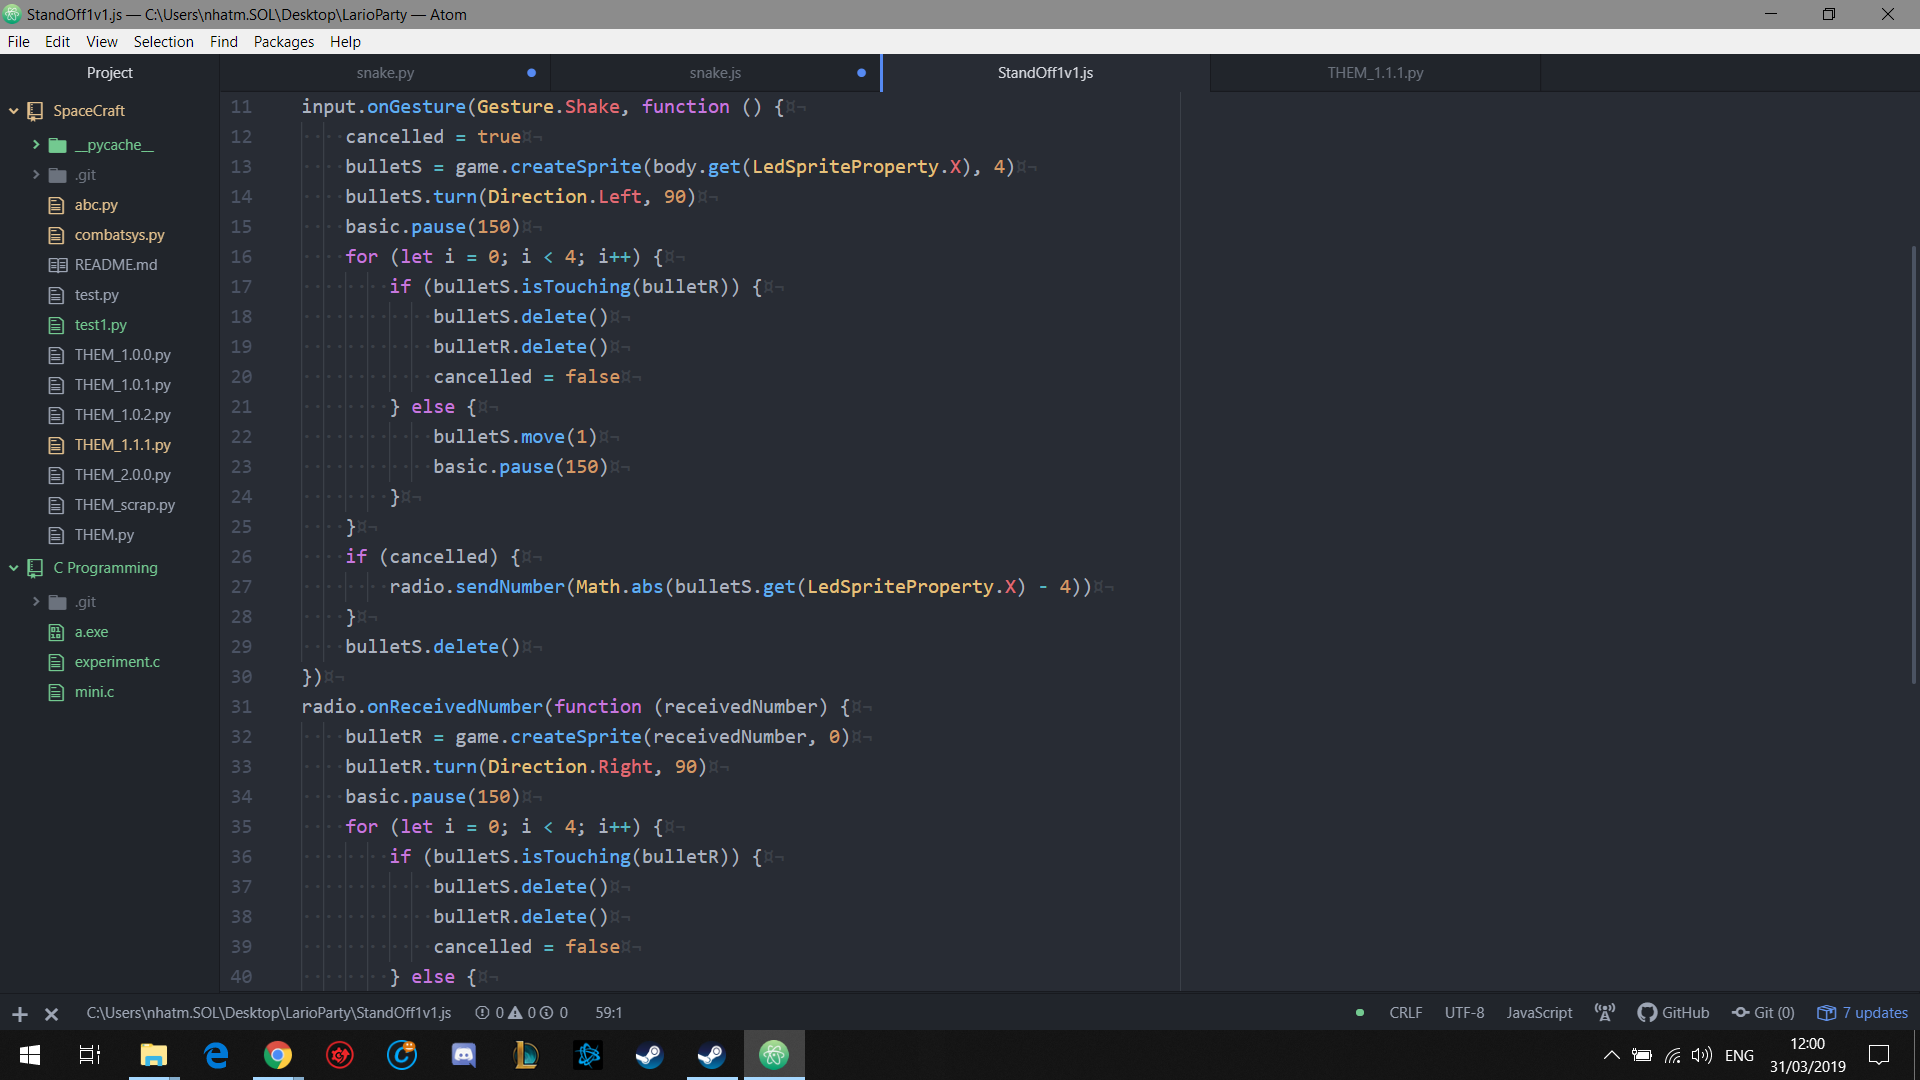Image resolution: width=1920 pixels, height=1080 pixels.
Task: Open Google Chrome from the taskbar
Action: coord(278,1055)
